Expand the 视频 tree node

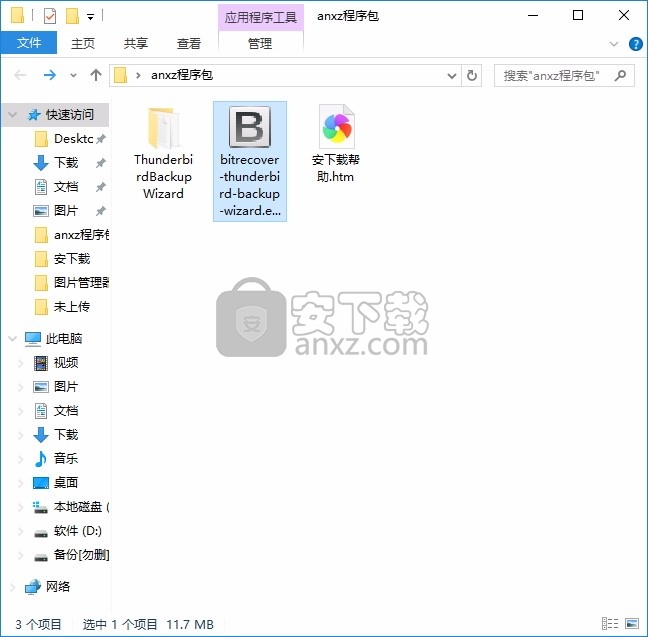20,363
